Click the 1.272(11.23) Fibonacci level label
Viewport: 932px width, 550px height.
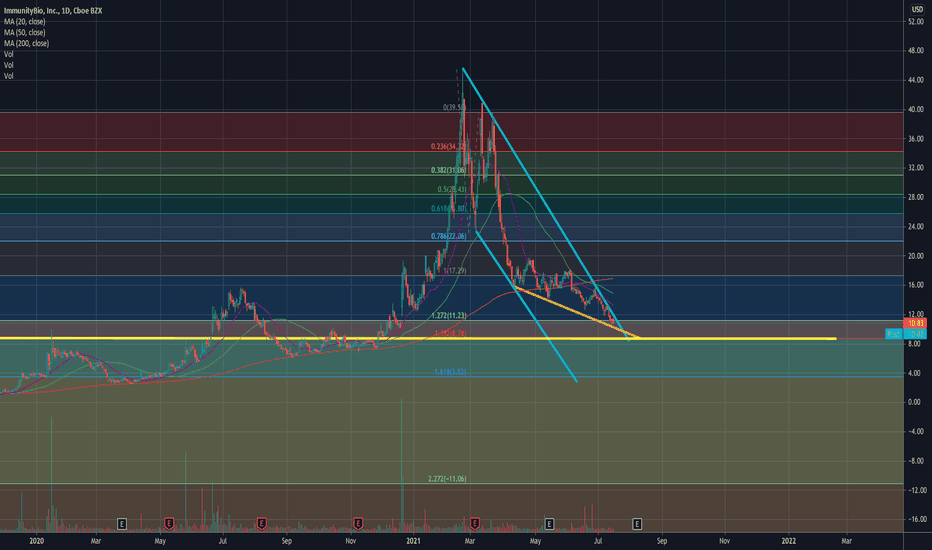(x=449, y=316)
